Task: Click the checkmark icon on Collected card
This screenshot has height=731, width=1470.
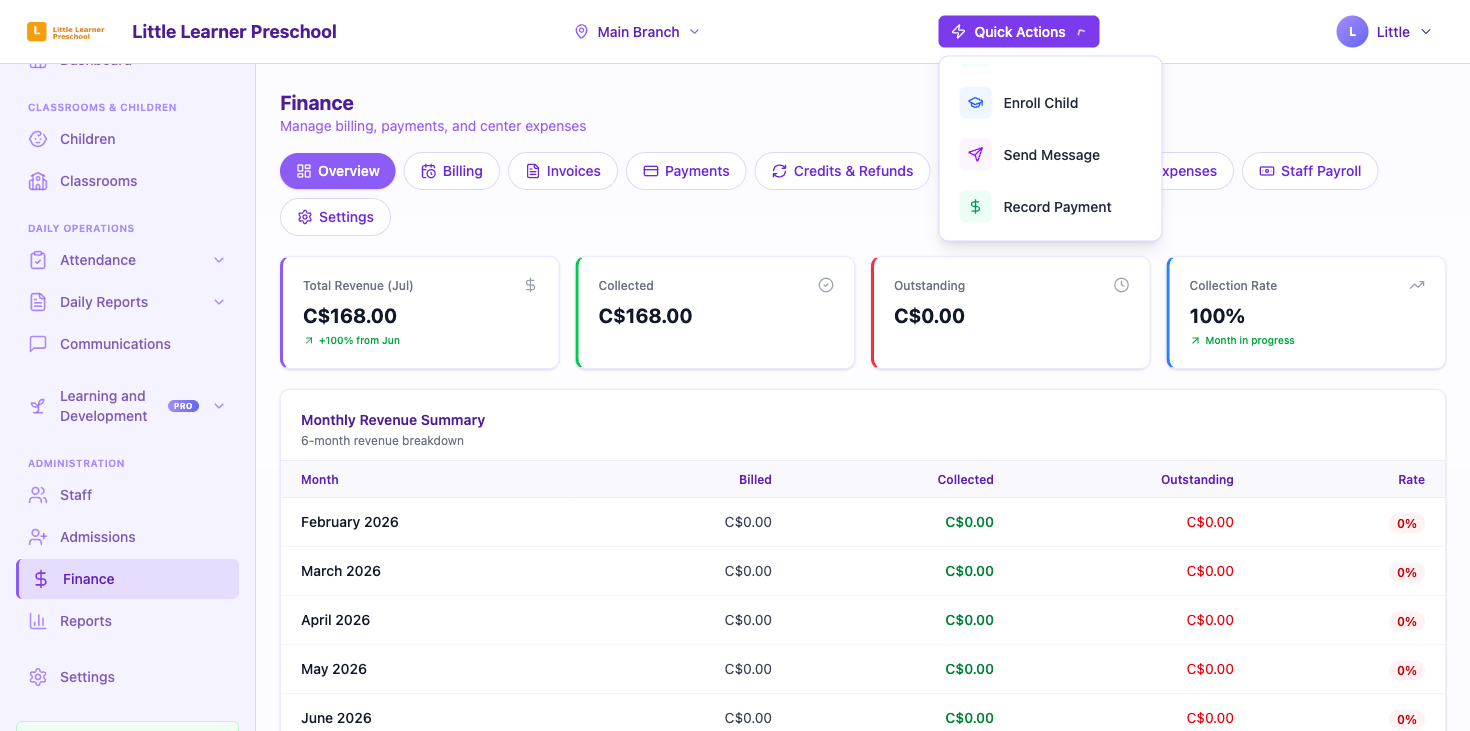Action: 826,285
